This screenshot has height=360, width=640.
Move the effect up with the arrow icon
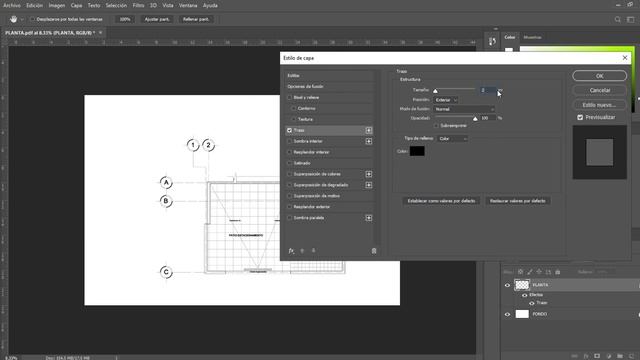[x=302, y=251]
